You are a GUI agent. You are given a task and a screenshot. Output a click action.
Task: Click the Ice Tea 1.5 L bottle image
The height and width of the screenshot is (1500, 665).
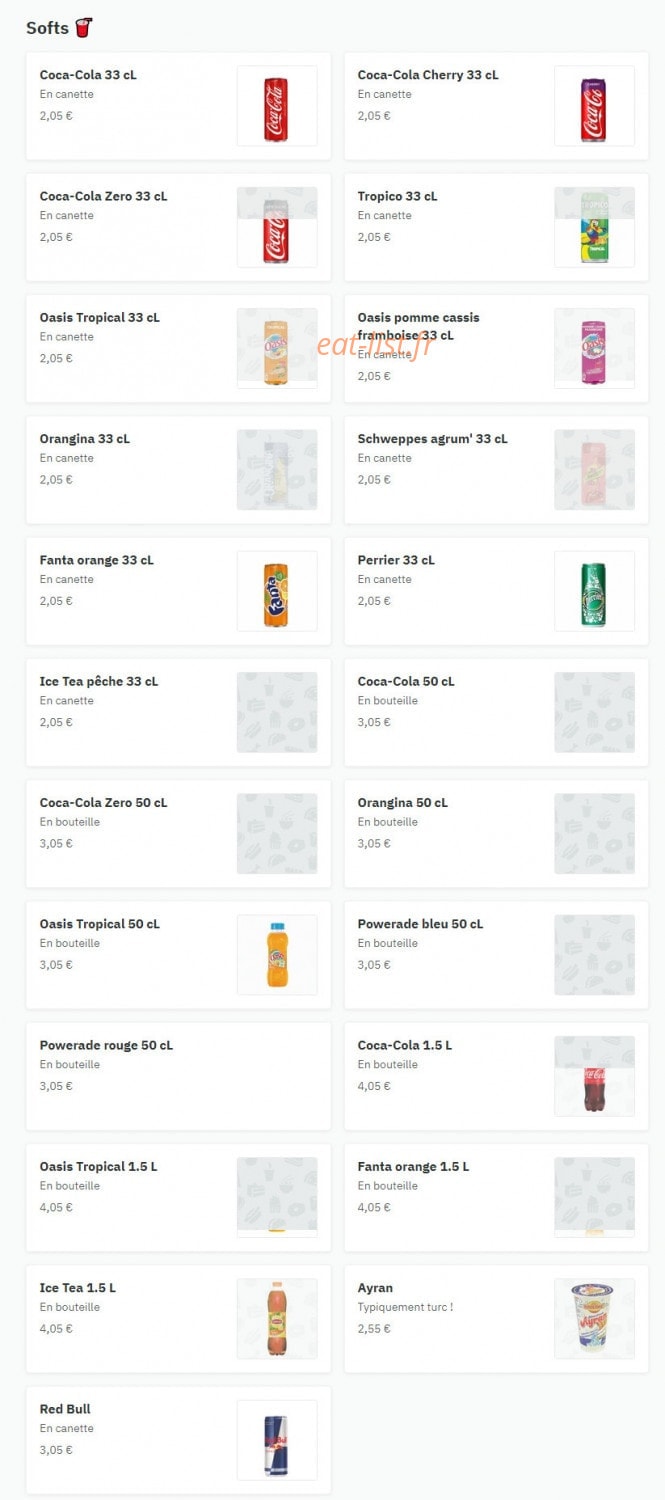point(277,1319)
